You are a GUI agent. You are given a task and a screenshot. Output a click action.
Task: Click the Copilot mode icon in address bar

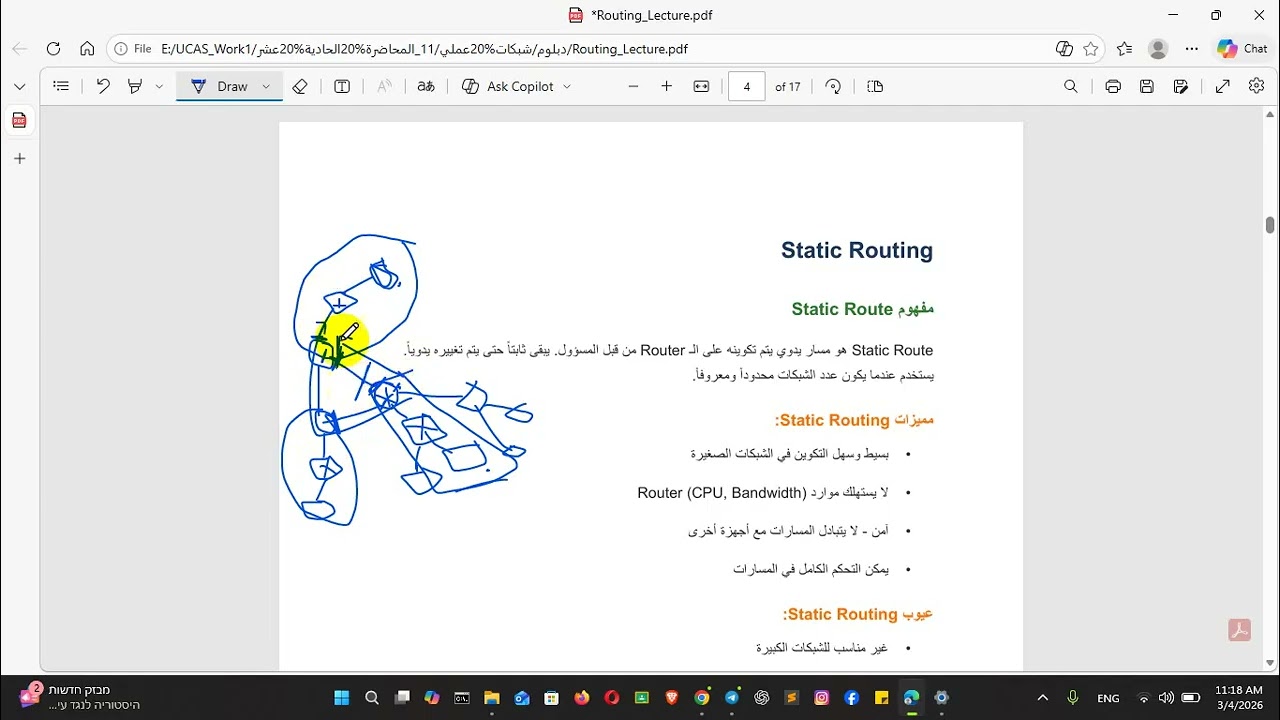1064,48
